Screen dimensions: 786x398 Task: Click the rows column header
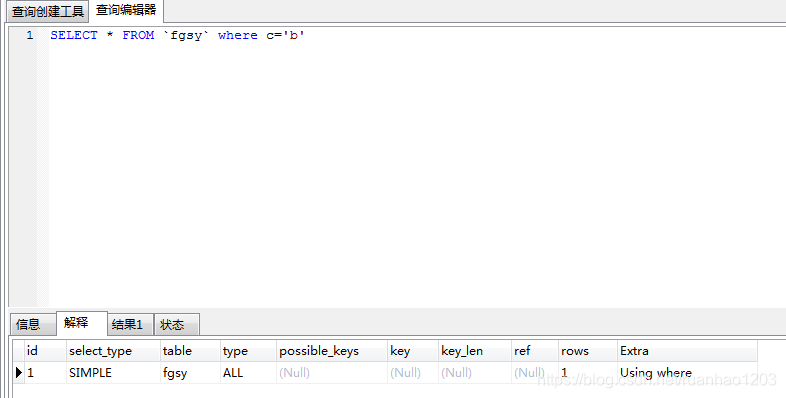click(587, 351)
